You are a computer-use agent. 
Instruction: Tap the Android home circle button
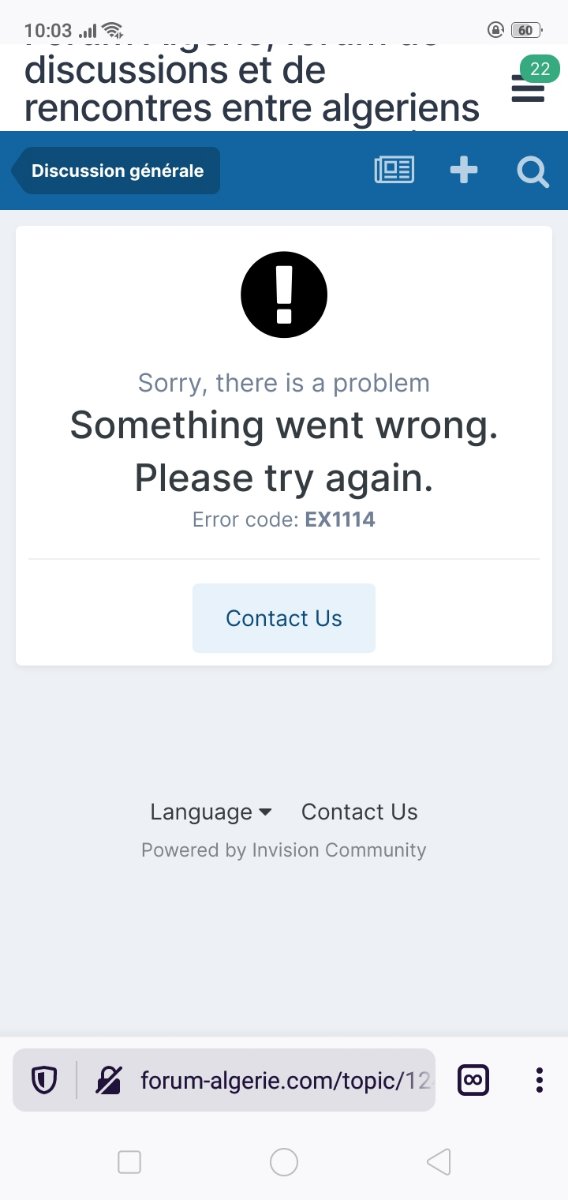(284, 1161)
